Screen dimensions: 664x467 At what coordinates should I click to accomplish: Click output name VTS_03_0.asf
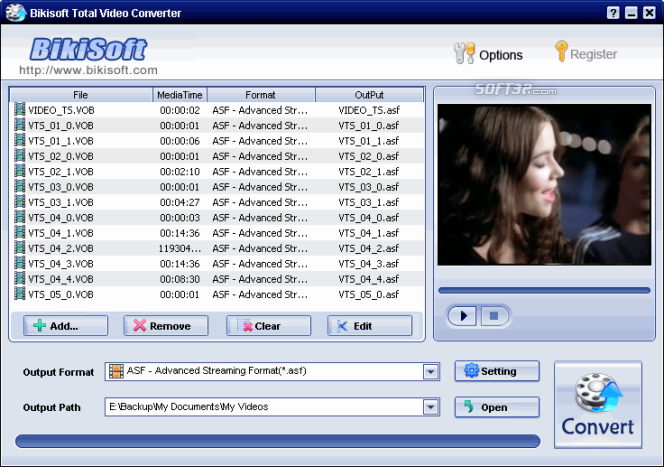click(x=369, y=187)
